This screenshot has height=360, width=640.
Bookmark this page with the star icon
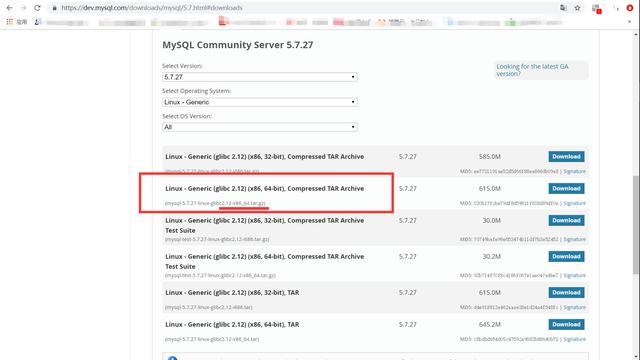[x=577, y=8]
